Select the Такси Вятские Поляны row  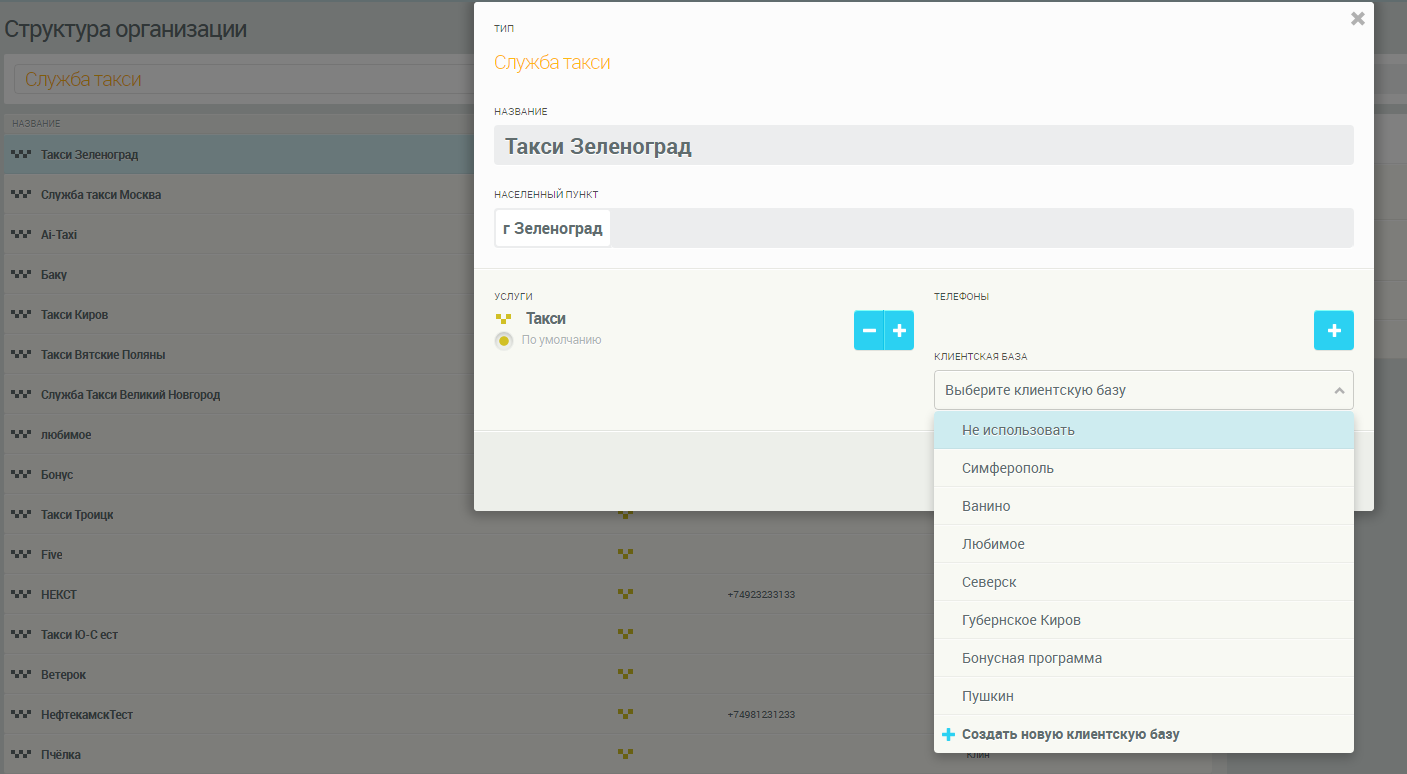(x=102, y=355)
